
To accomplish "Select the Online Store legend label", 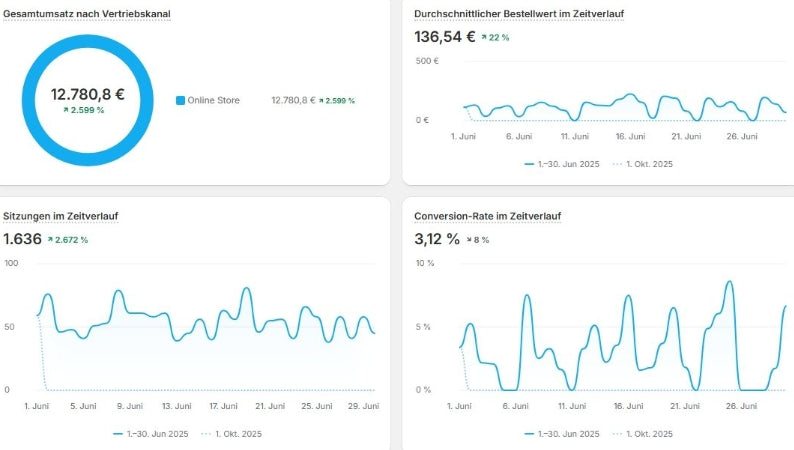I will (213, 101).
